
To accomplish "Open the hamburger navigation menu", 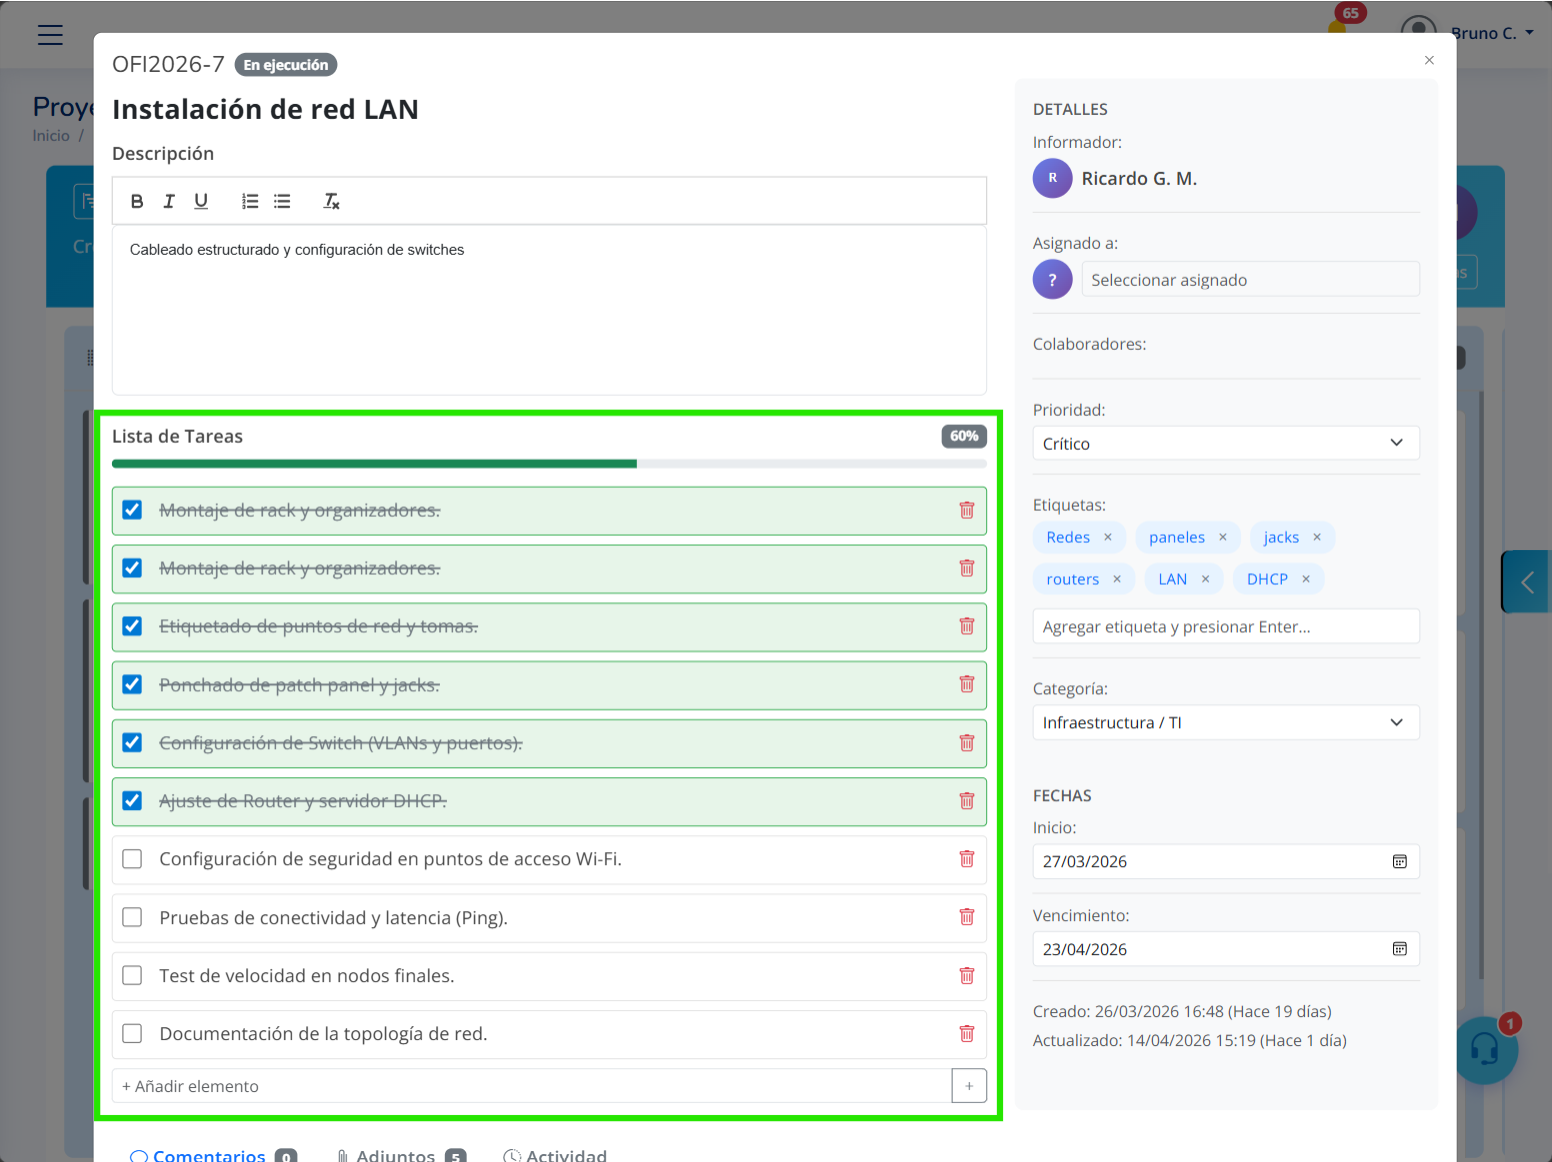I will pos(50,34).
